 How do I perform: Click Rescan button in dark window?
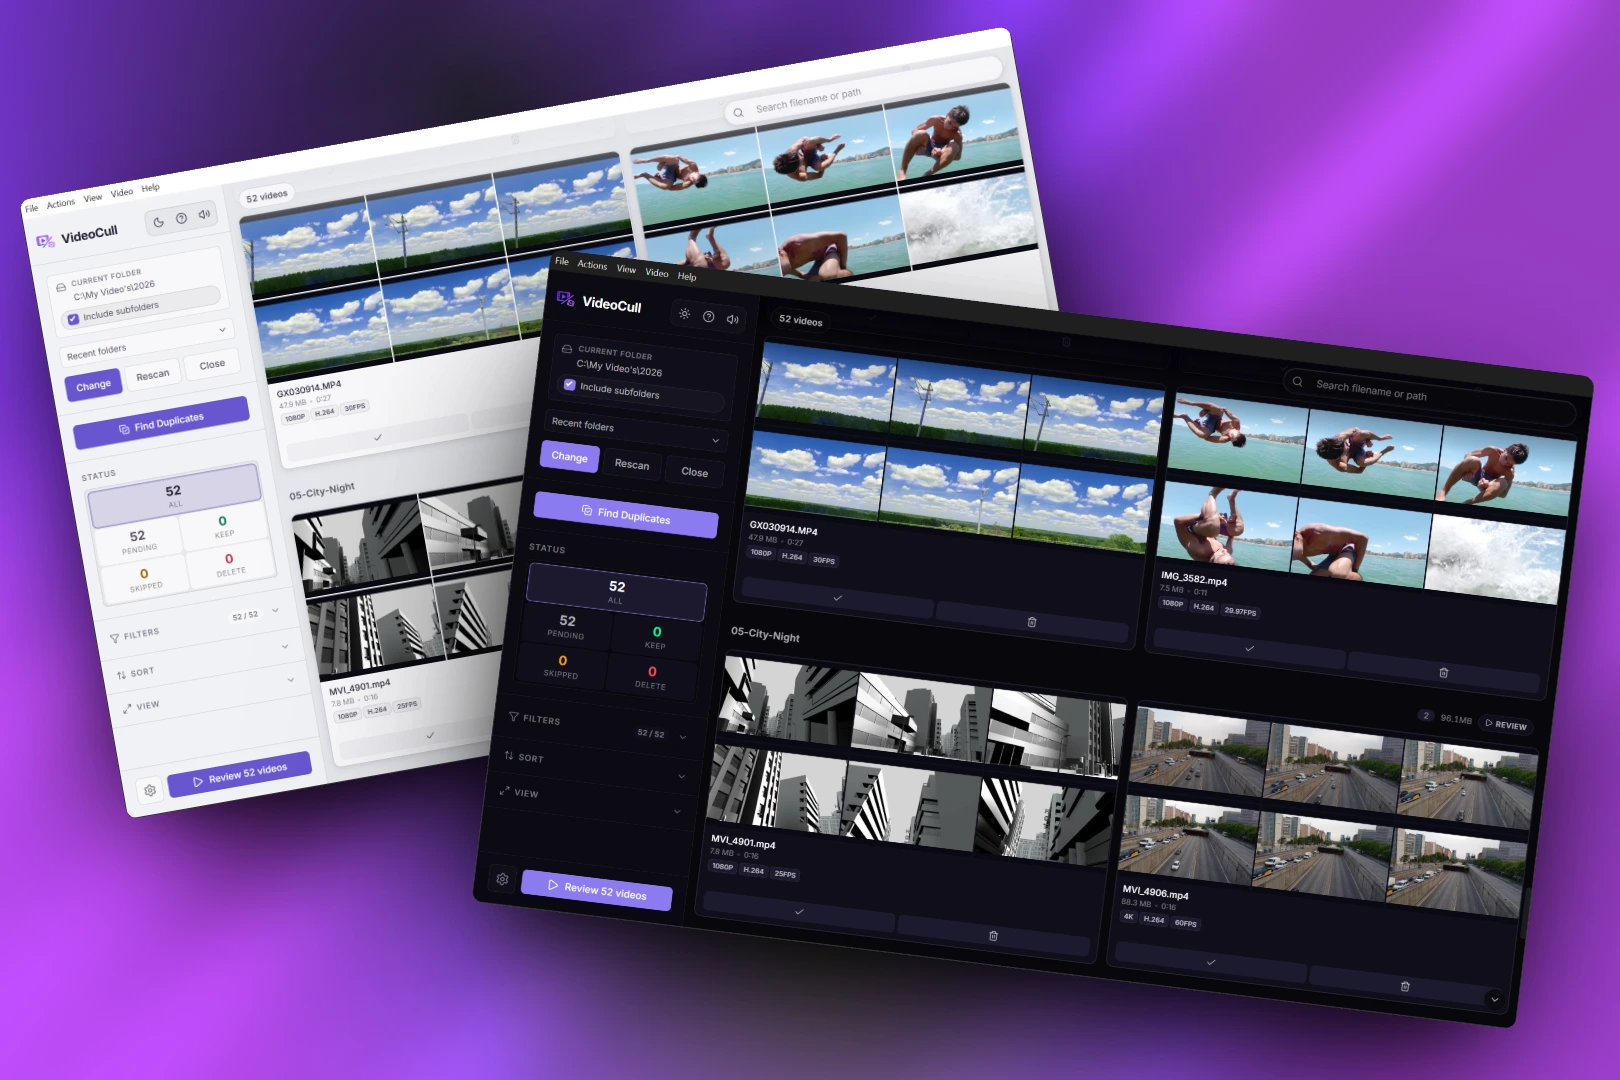click(632, 464)
